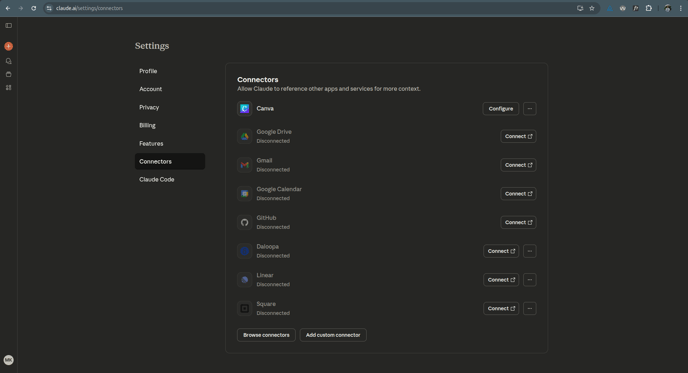Open Chrome three-dot menu

tap(681, 8)
